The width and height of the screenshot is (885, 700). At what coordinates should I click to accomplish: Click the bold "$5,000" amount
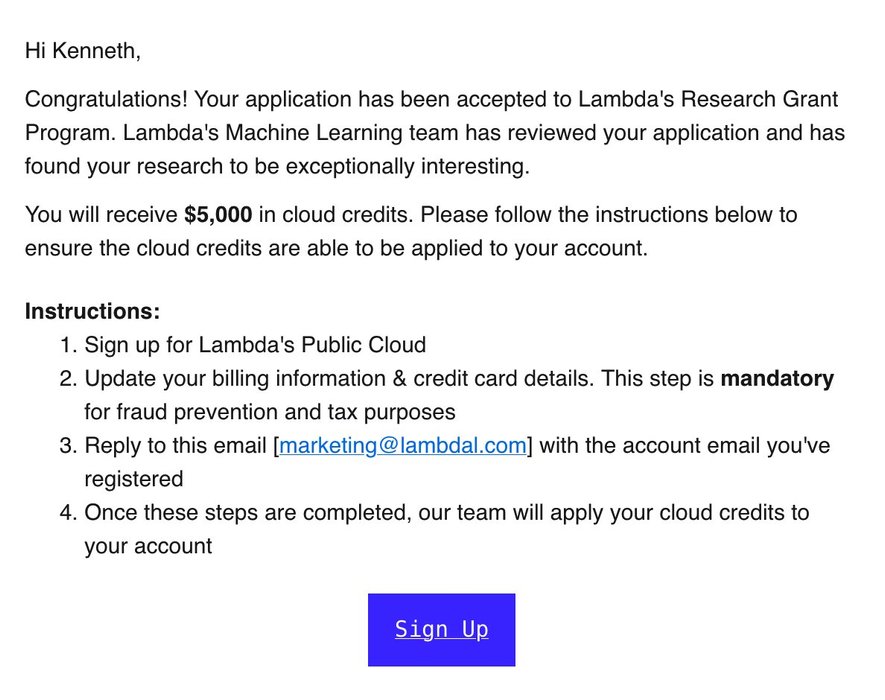tap(218, 215)
